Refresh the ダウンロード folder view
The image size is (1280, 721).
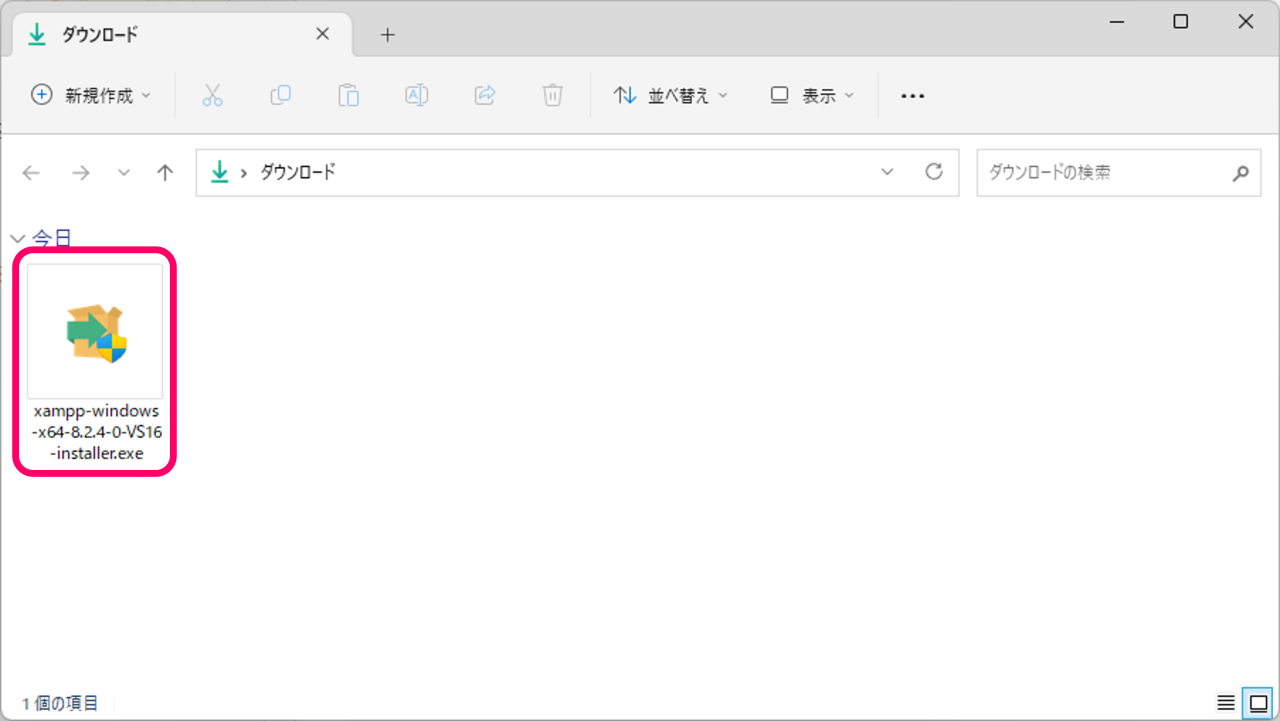[x=934, y=172]
